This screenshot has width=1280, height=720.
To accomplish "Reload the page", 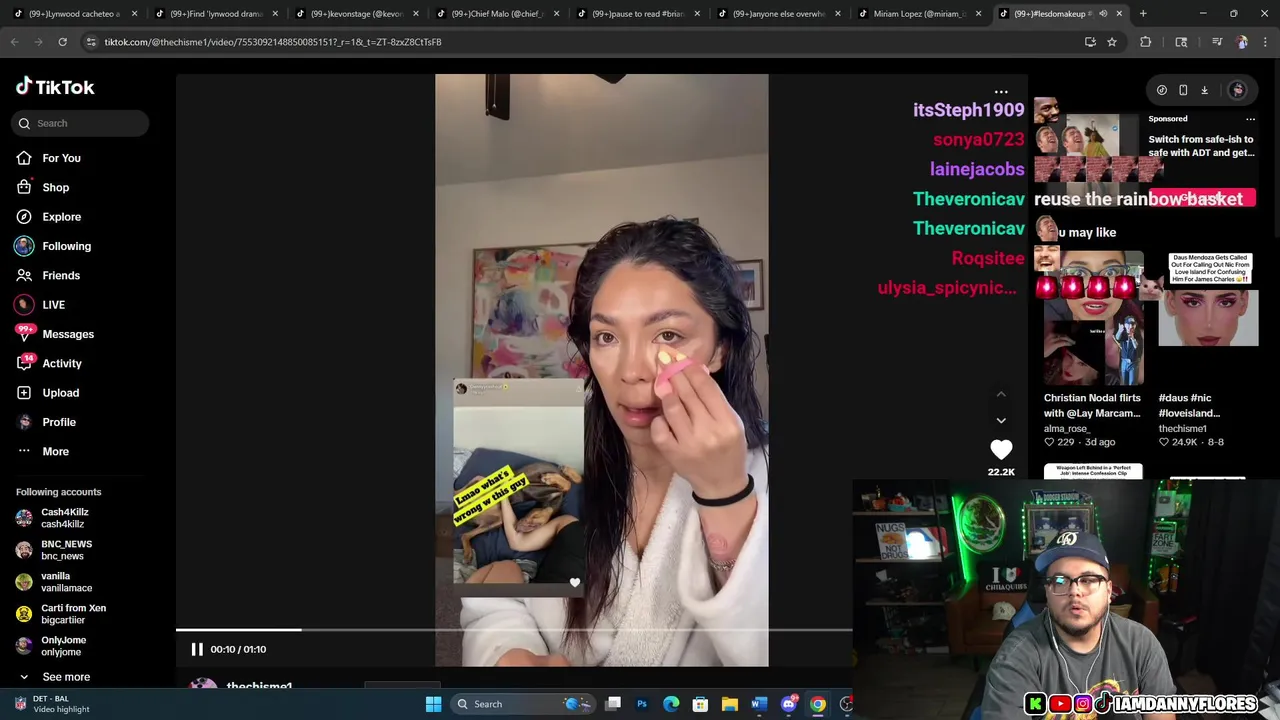I will (x=62, y=42).
